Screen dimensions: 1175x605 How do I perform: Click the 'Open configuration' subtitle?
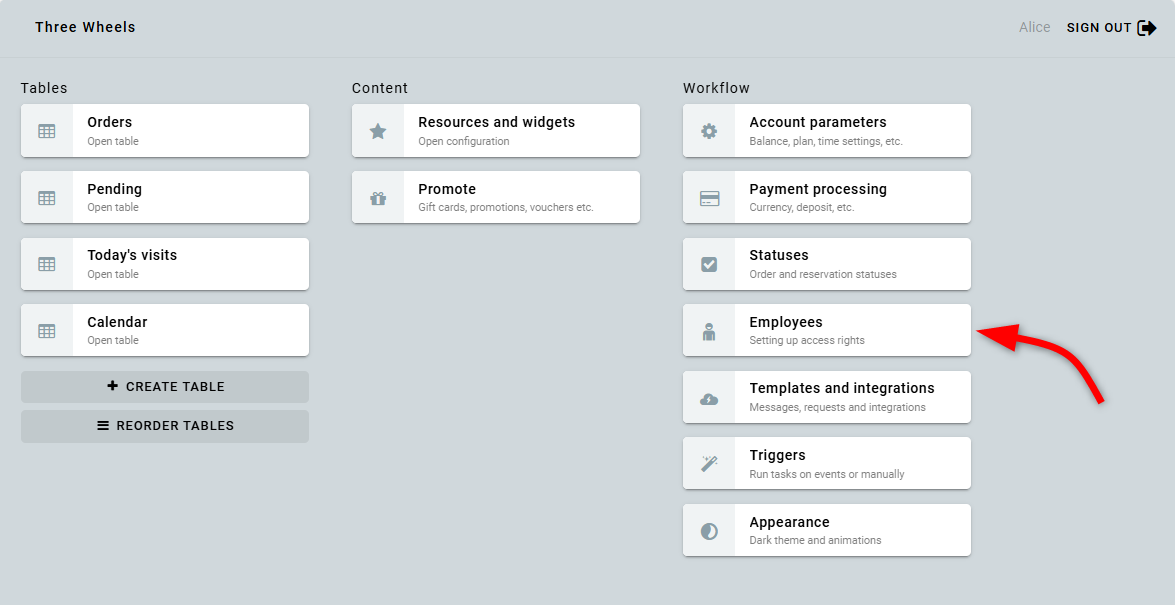[x=464, y=141]
